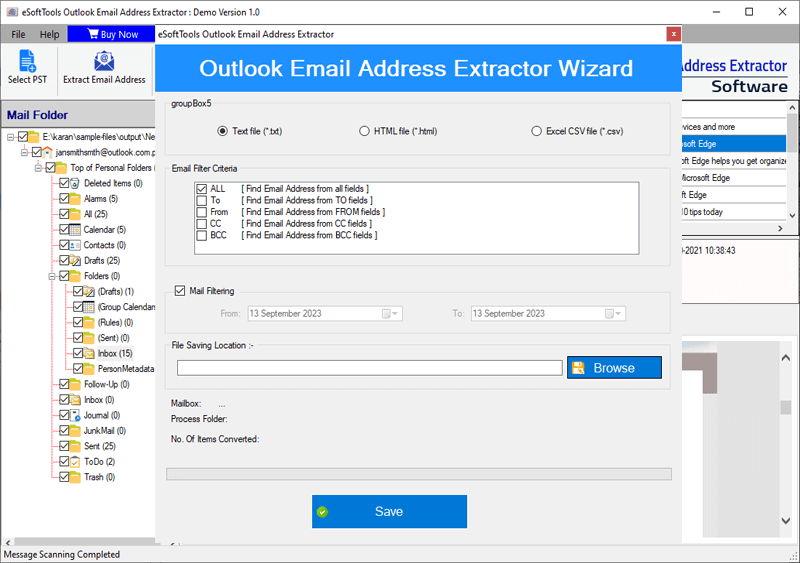Enable the To fields filter checkbox
Image resolution: width=800 pixels, height=563 pixels.
click(202, 201)
